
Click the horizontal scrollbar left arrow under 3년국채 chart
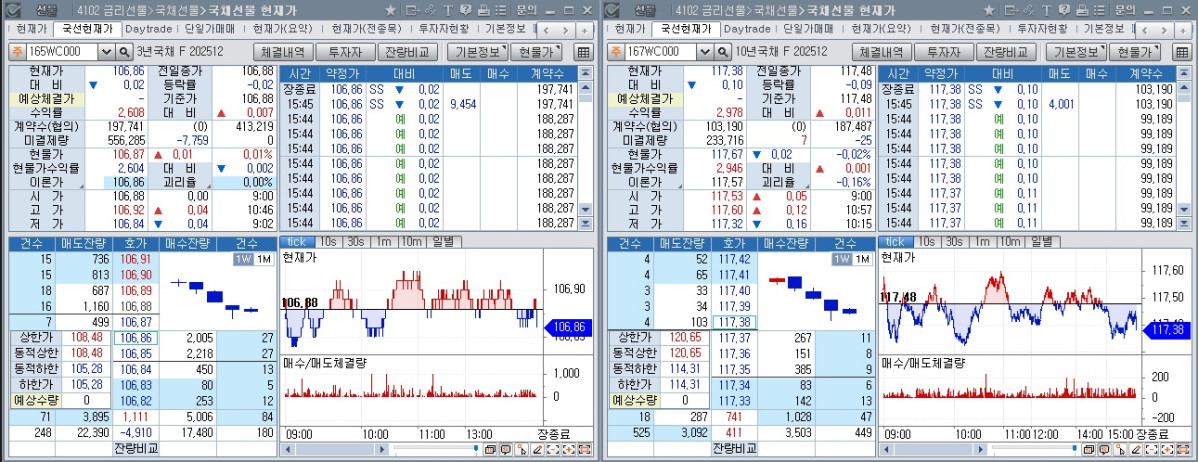[288, 449]
